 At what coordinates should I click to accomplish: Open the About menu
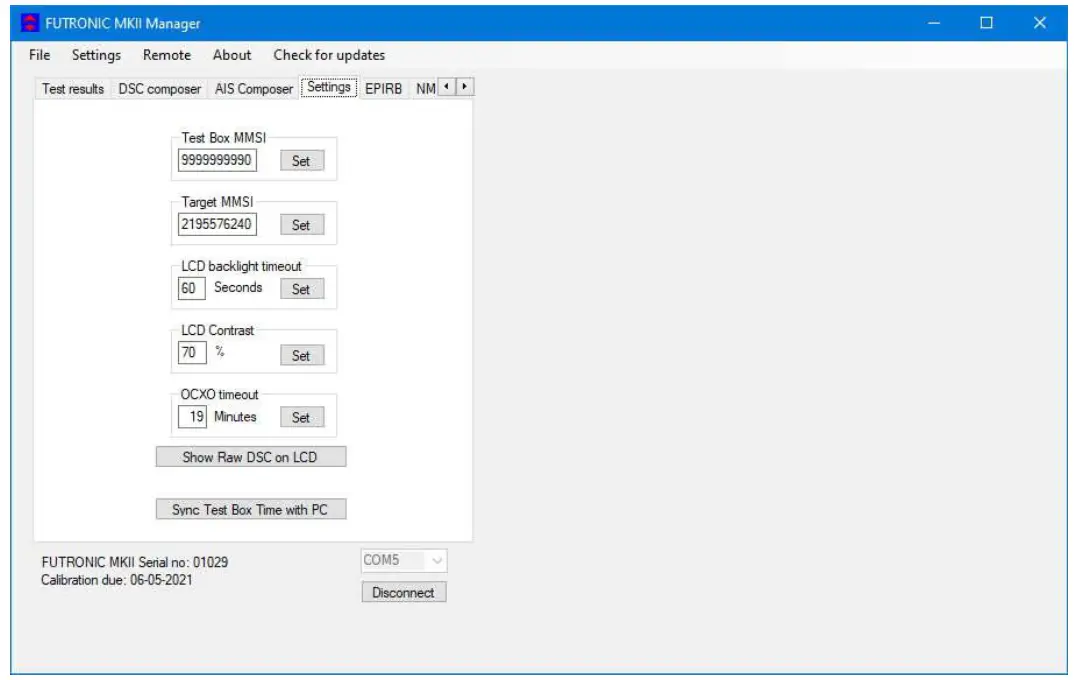tap(232, 55)
